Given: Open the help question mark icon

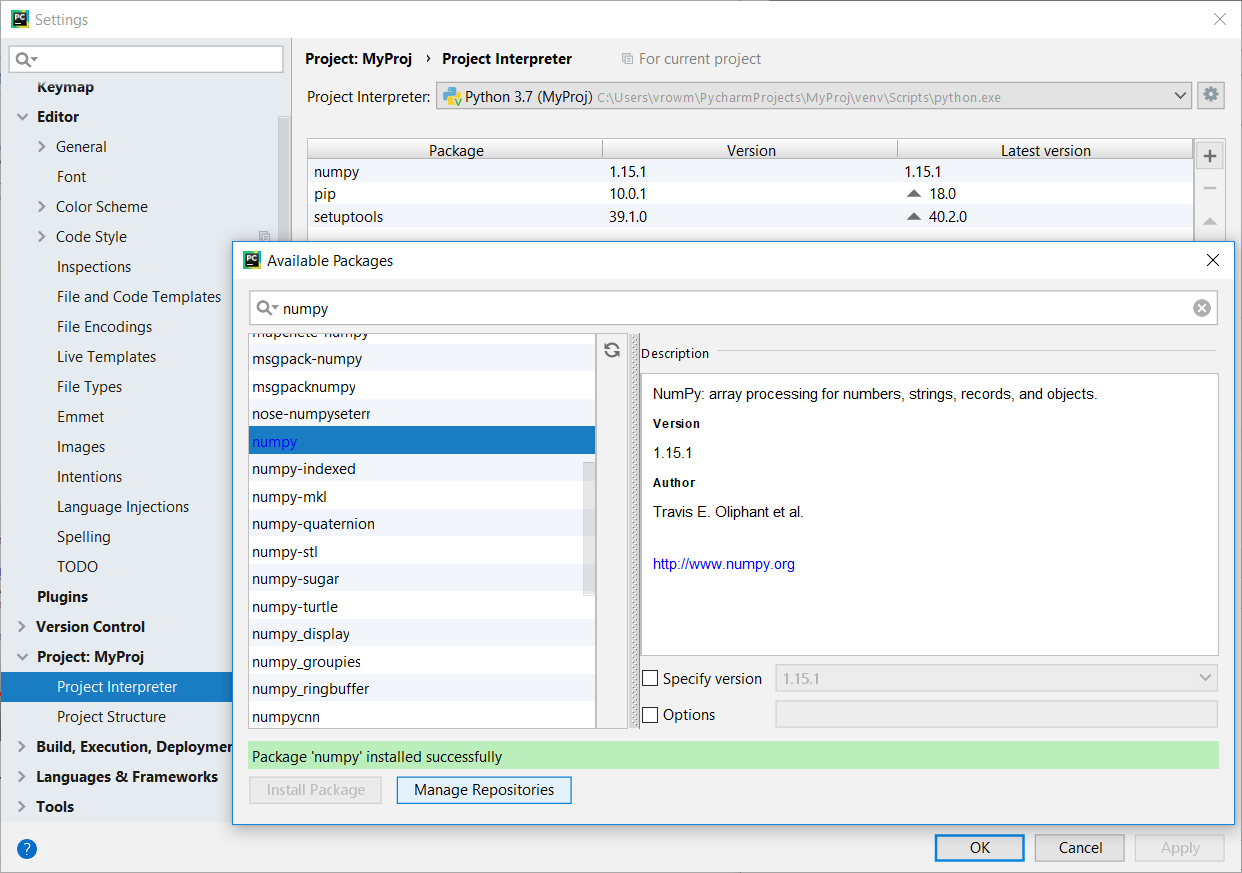Looking at the screenshot, I should click(27, 849).
